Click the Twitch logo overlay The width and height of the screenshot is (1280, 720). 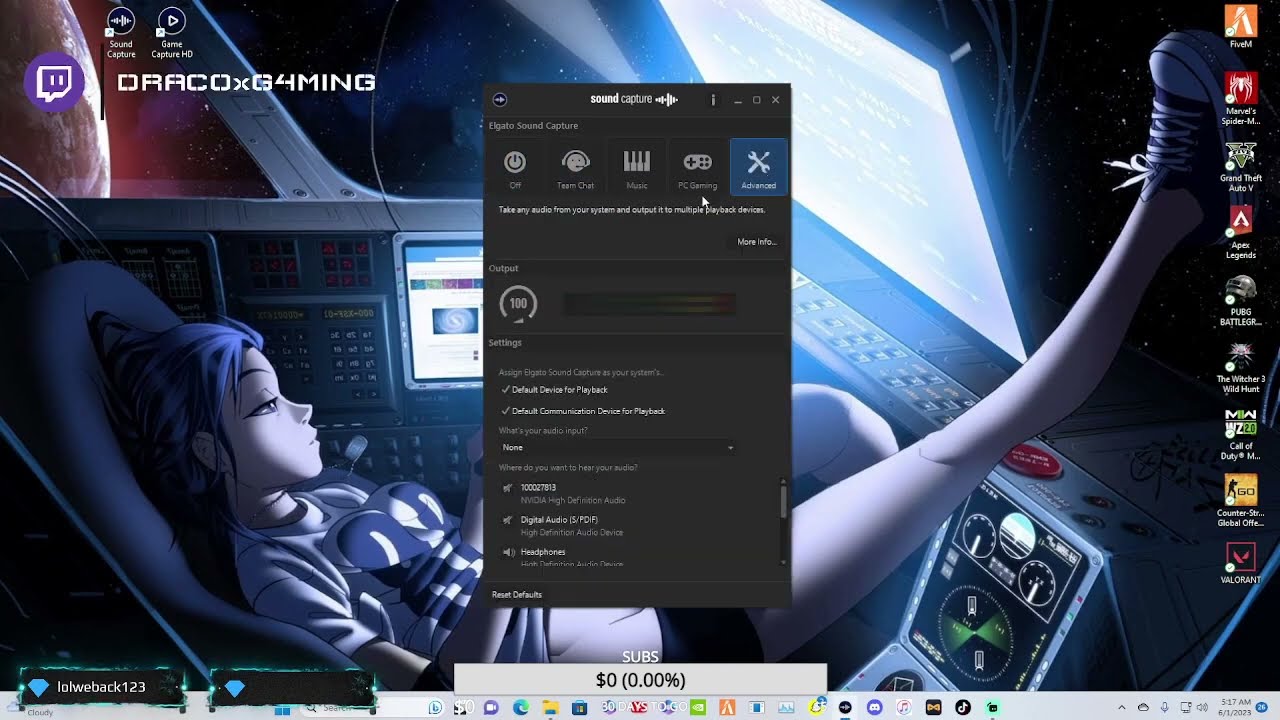[54, 82]
